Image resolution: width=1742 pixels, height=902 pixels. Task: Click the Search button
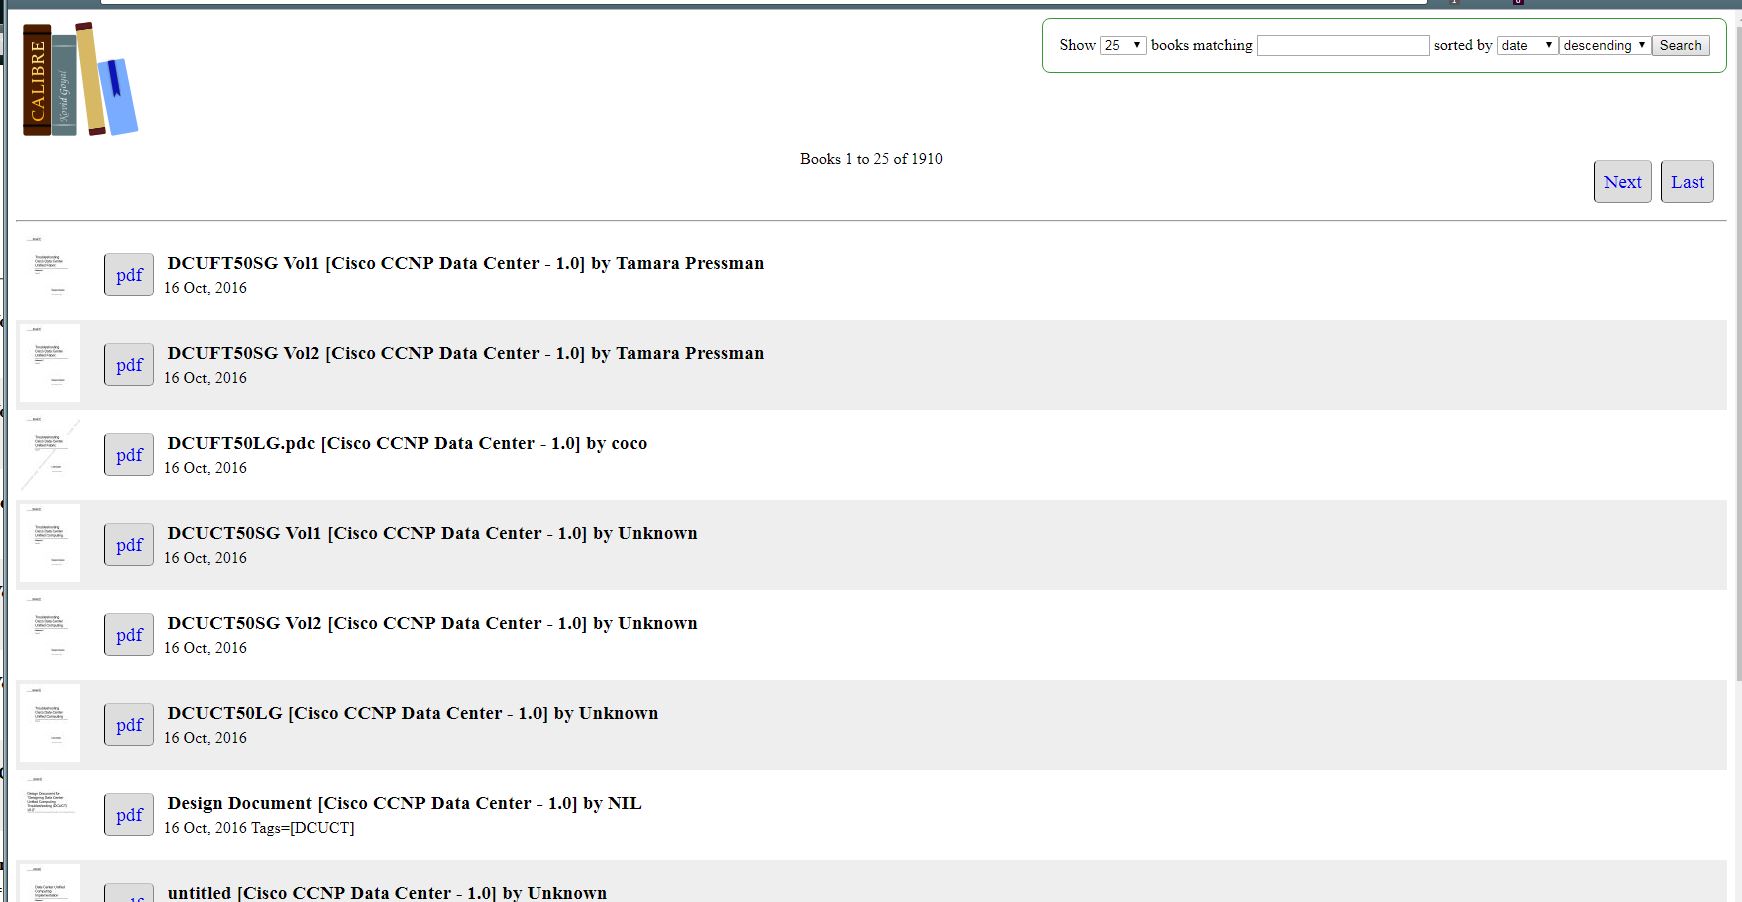click(1680, 45)
